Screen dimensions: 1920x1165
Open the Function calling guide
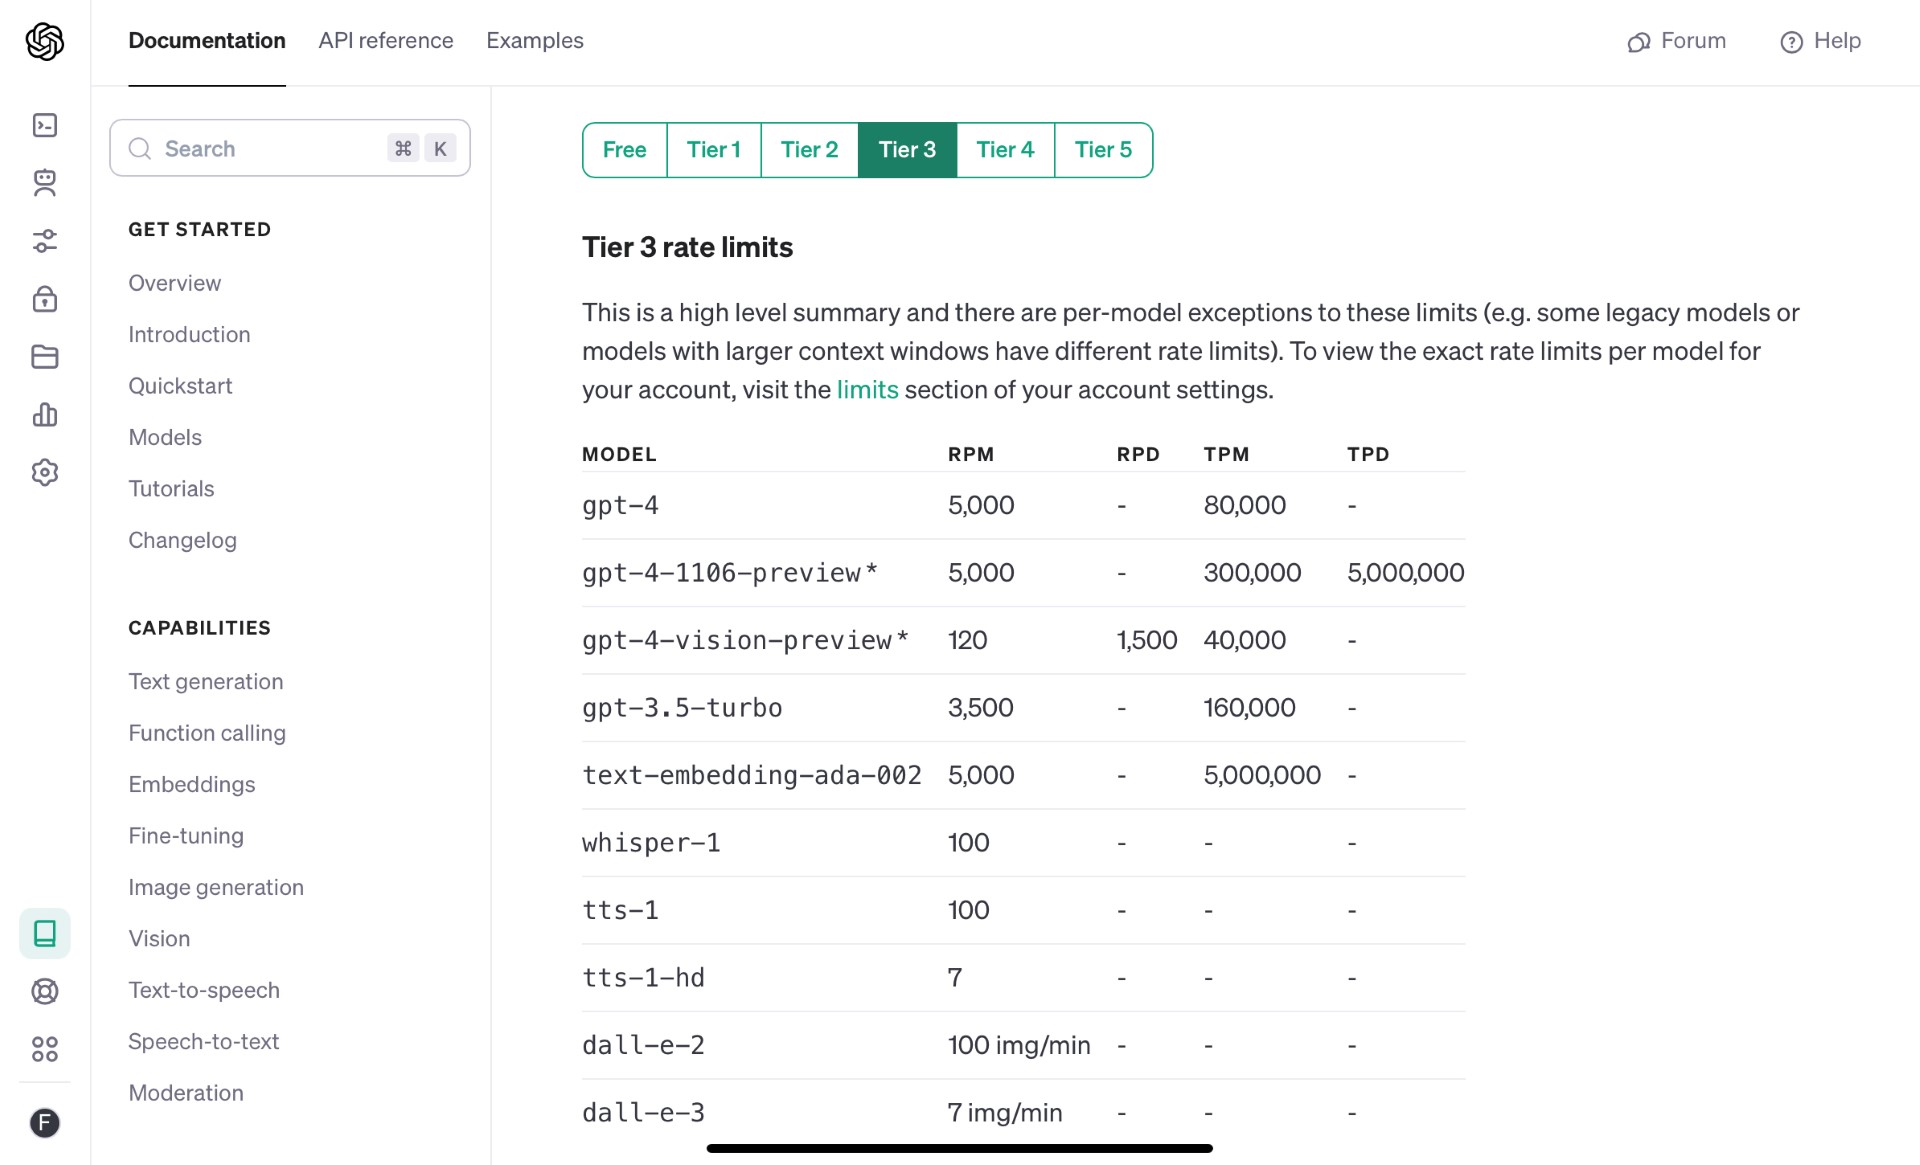(207, 733)
